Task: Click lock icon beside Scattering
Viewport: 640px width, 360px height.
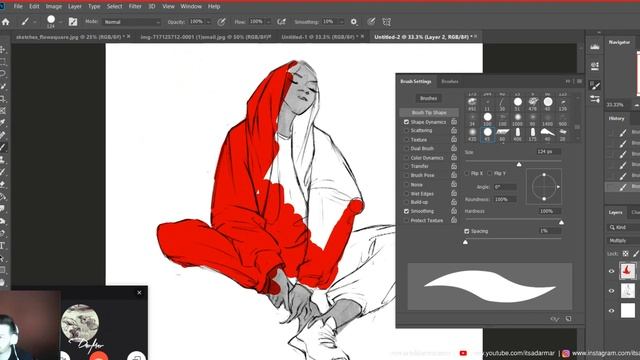Action: click(x=453, y=130)
